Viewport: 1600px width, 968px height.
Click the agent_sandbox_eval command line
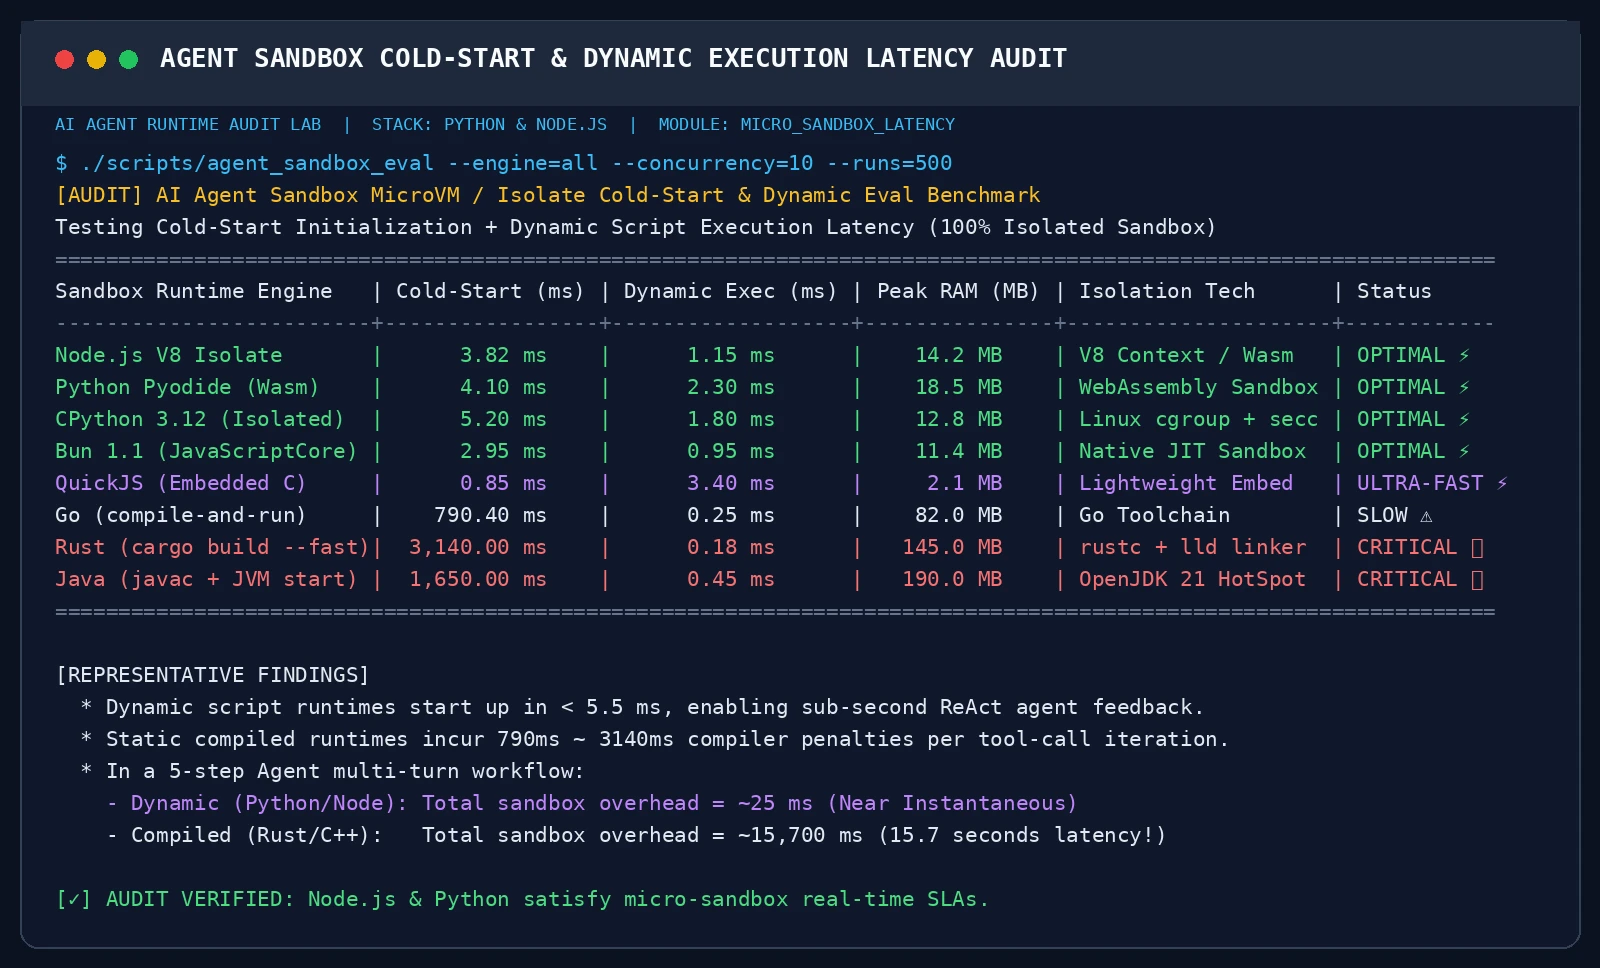click(504, 163)
